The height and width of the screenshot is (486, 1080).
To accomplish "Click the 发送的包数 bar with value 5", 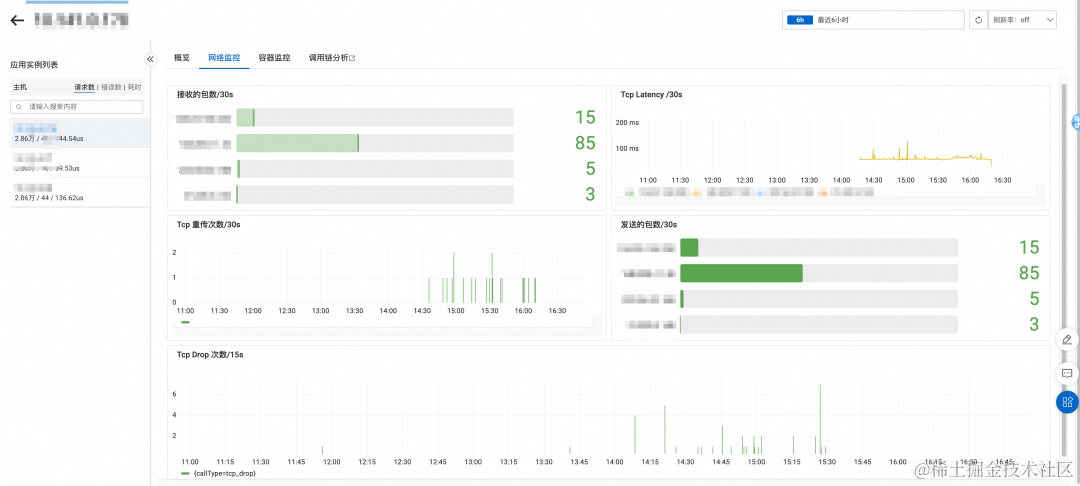I will 819,299.
